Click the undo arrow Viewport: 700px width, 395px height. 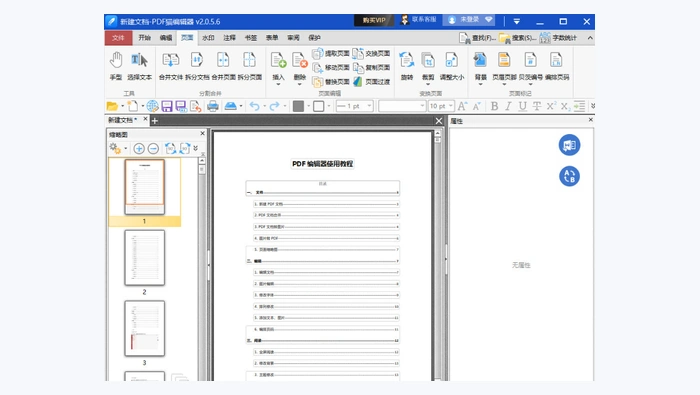coord(254,106)
